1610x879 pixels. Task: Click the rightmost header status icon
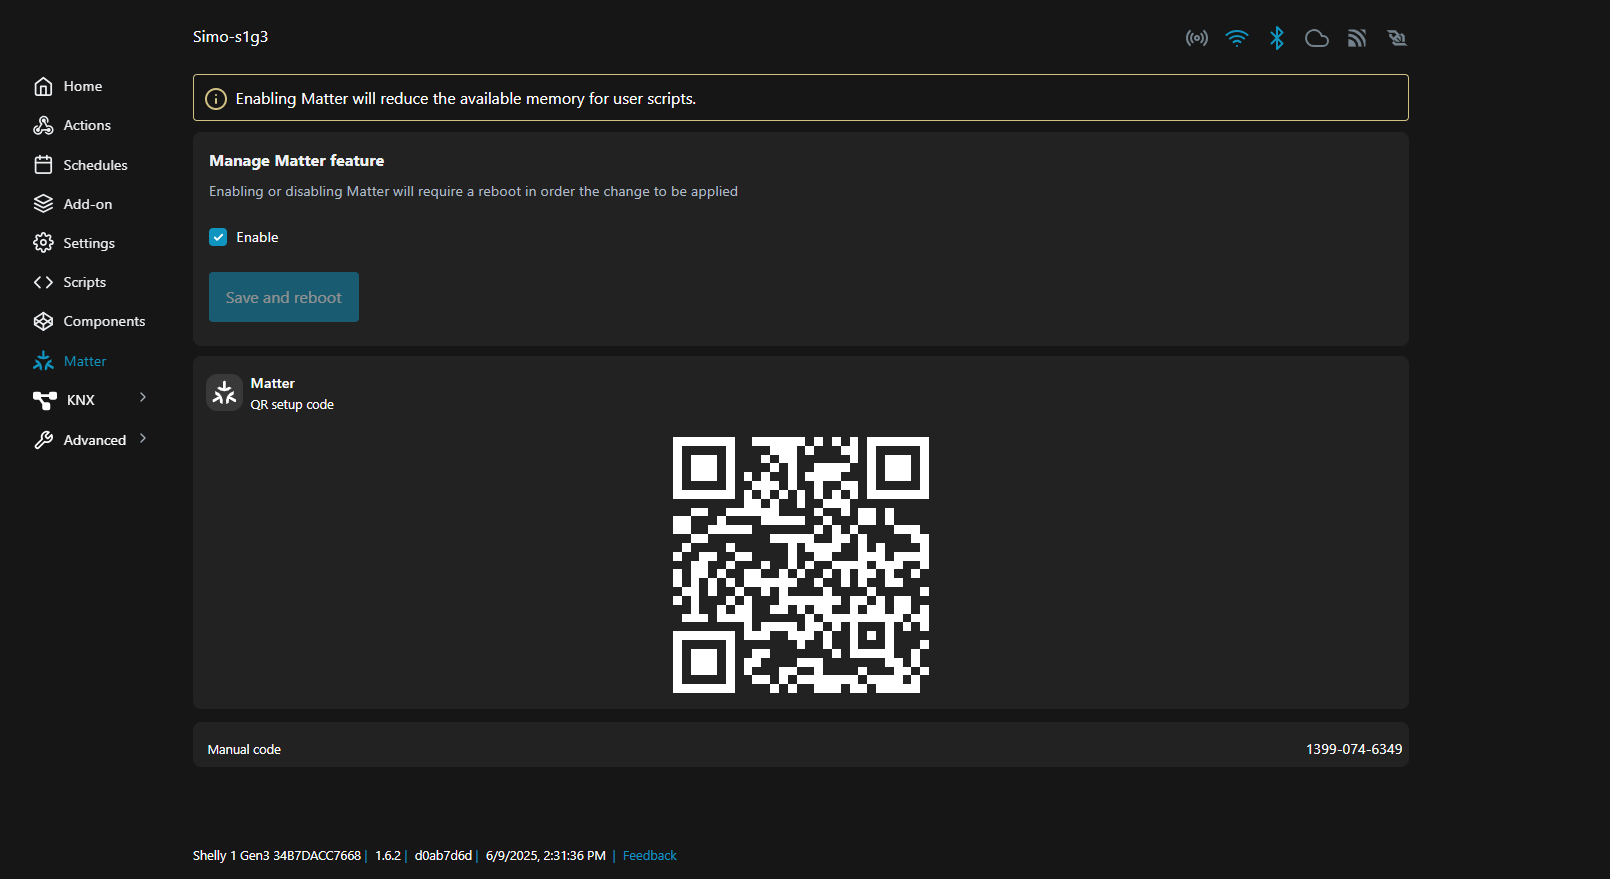(1397, 38)
